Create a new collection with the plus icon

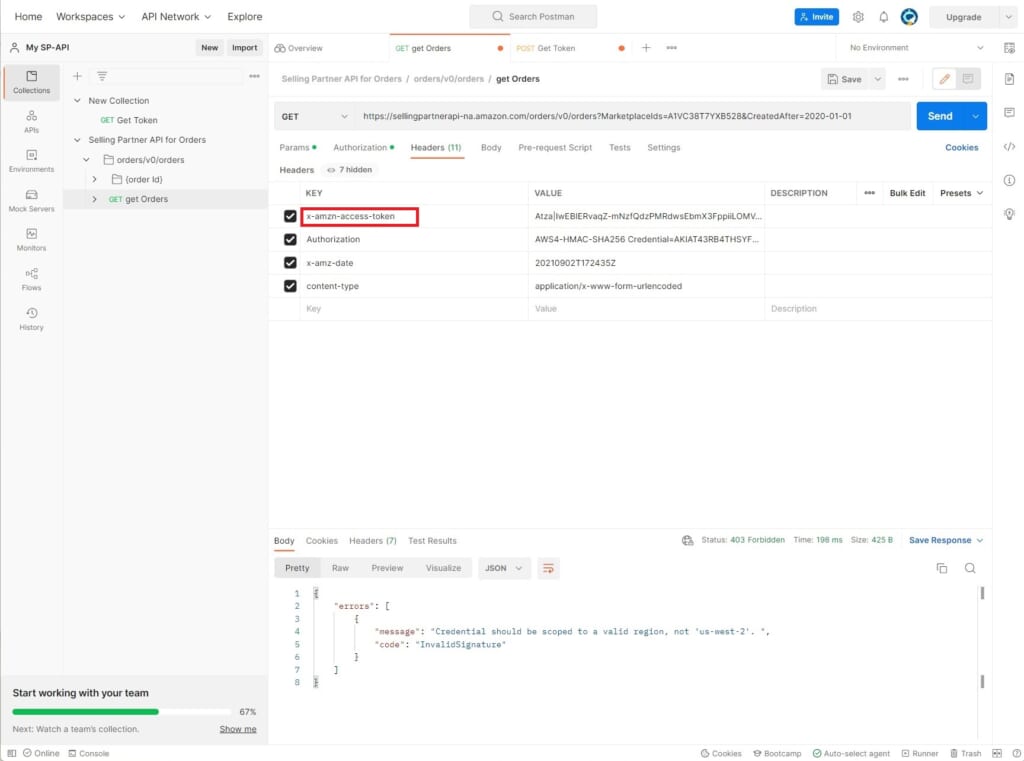(x=77, y=76)
